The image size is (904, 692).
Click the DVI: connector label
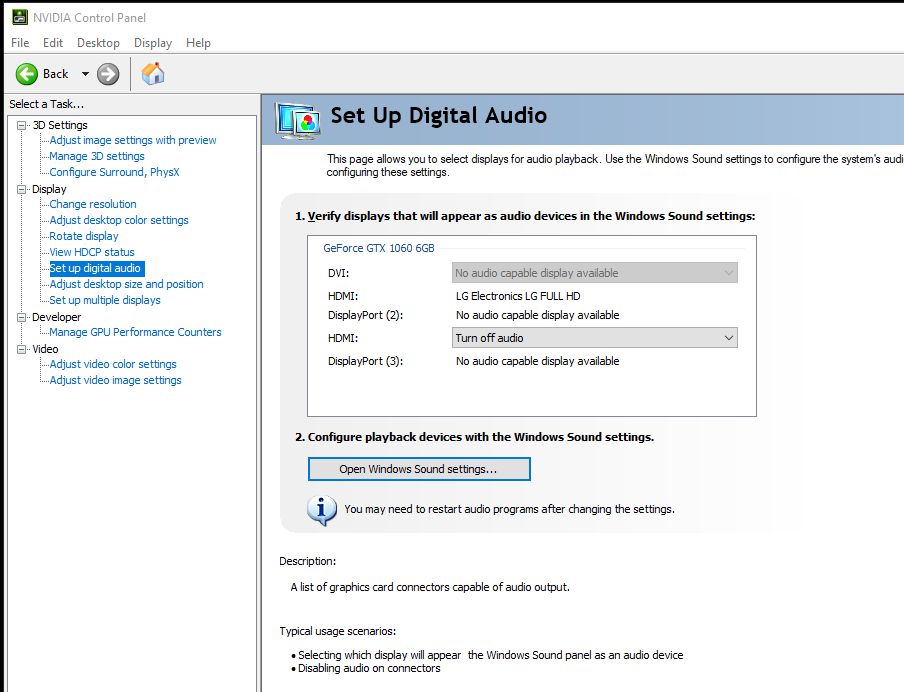click(338, 273)
